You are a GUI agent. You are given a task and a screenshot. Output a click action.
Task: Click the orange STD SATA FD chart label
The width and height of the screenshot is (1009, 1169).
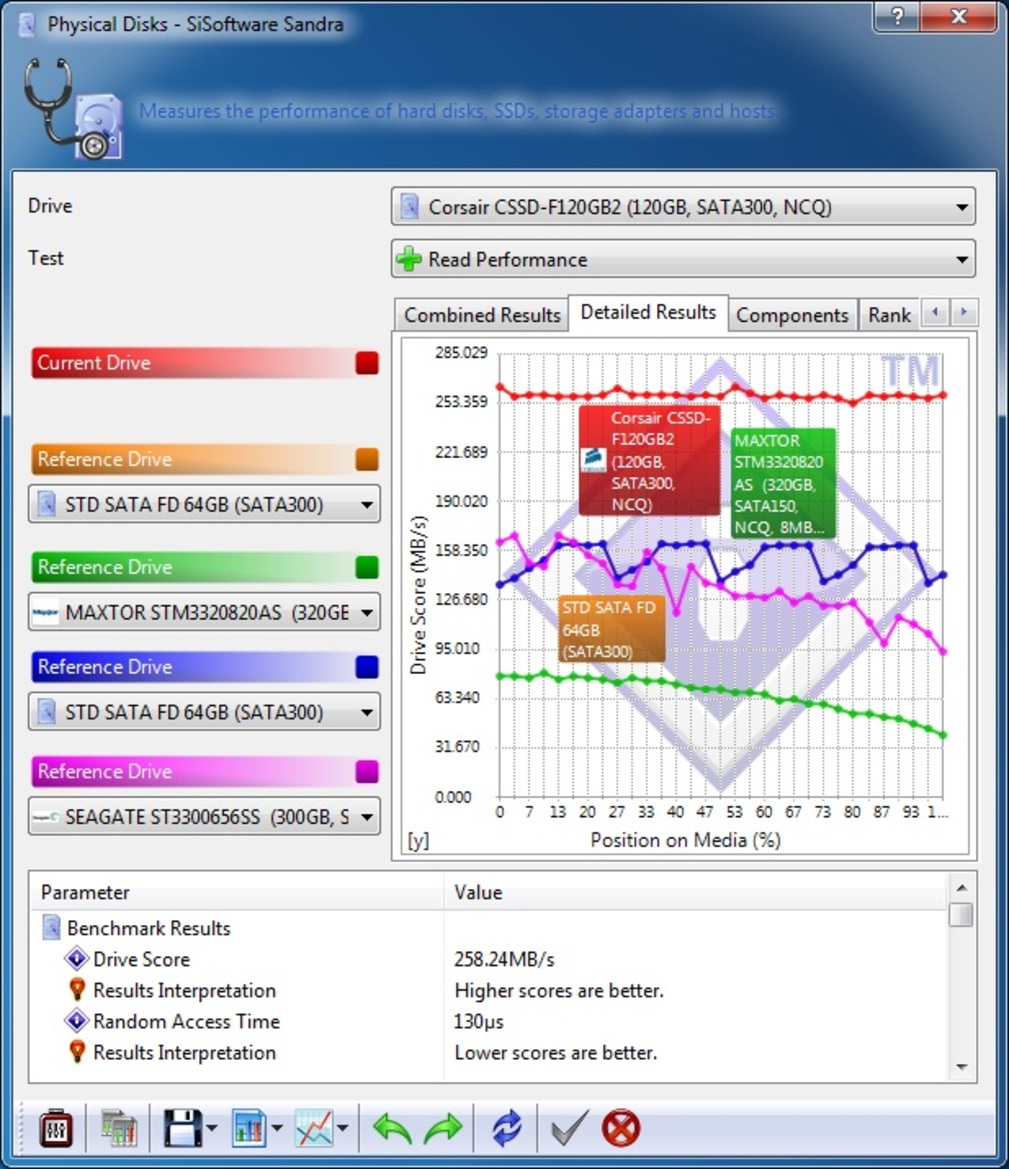coord(612,628)
